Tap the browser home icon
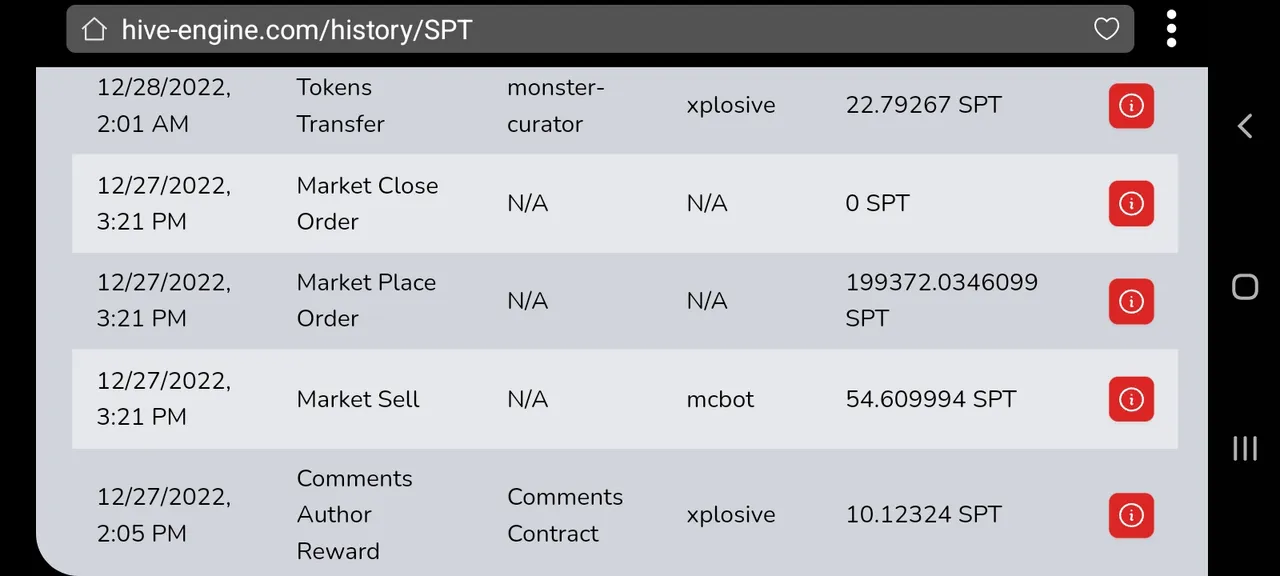 (x=94, y=30)
